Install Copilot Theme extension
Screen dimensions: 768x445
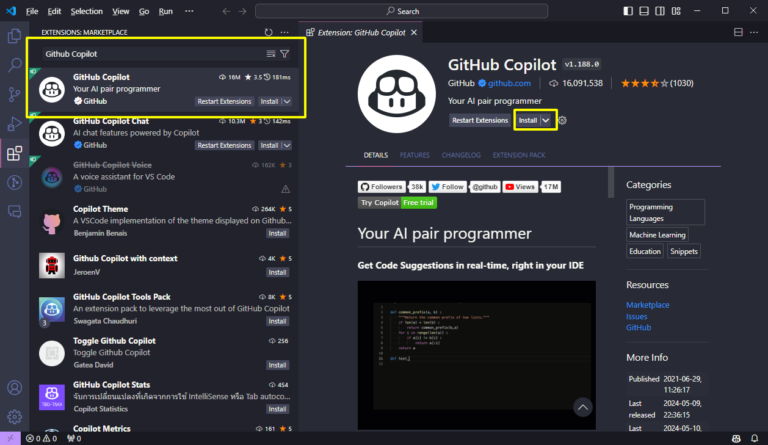277,234
